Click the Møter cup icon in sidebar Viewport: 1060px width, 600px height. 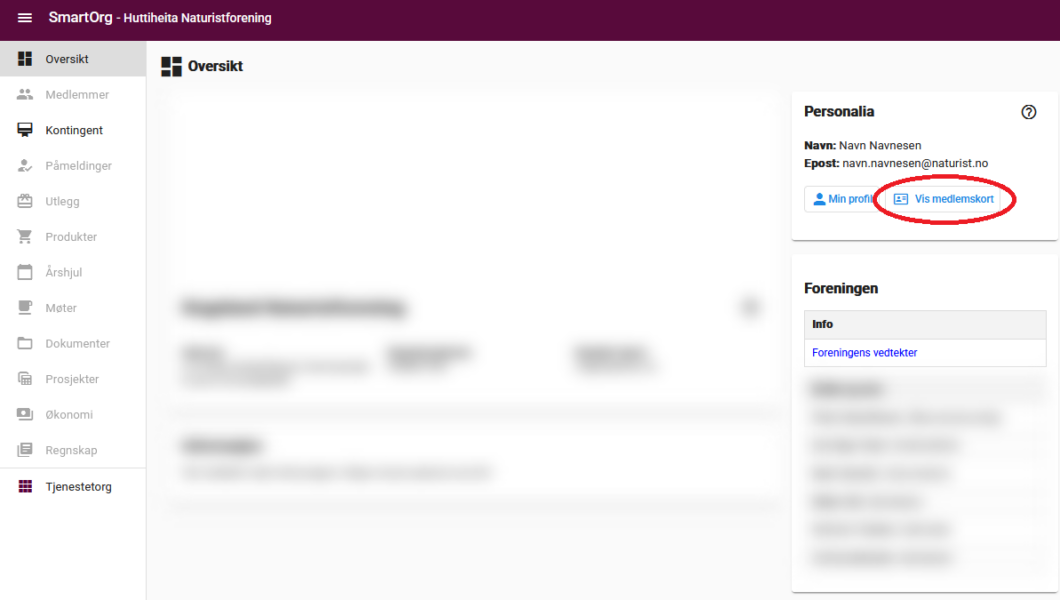25,308
